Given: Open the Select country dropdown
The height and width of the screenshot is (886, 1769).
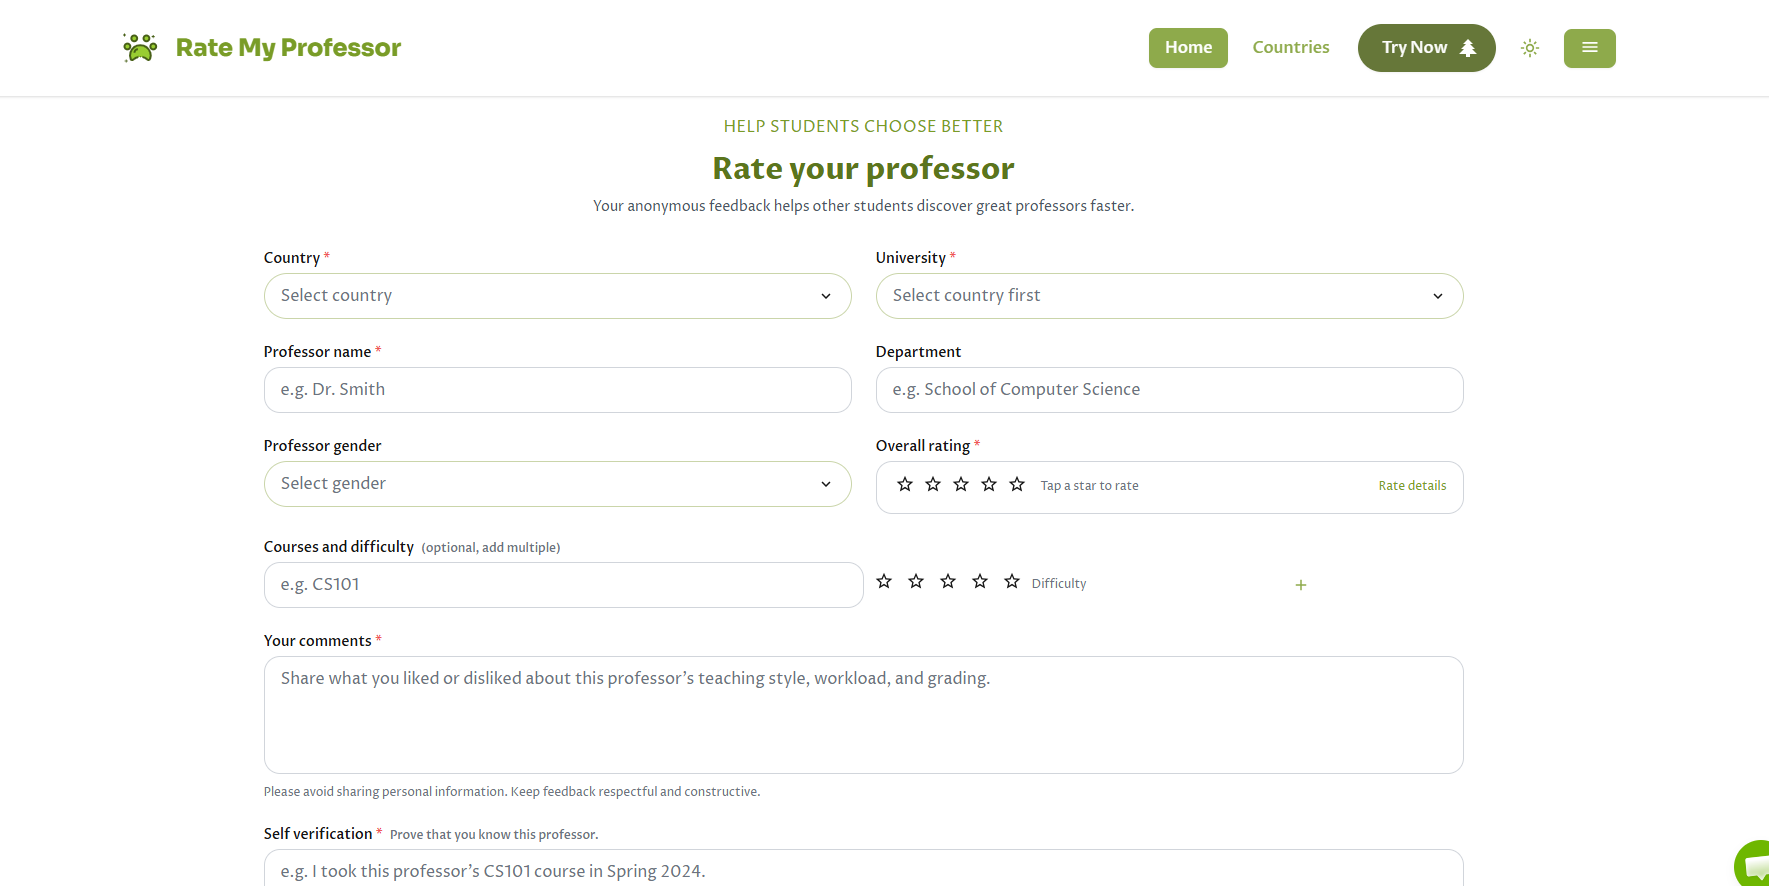Looking at the screenshot, I should tap(557, 296).
